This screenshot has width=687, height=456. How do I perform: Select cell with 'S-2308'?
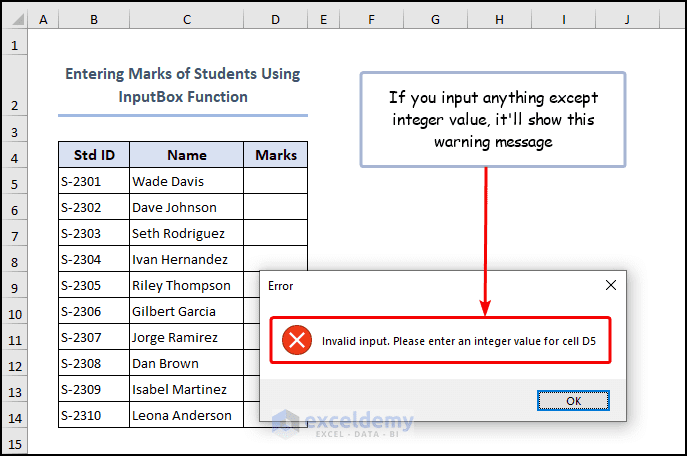[x=94, y=363]
